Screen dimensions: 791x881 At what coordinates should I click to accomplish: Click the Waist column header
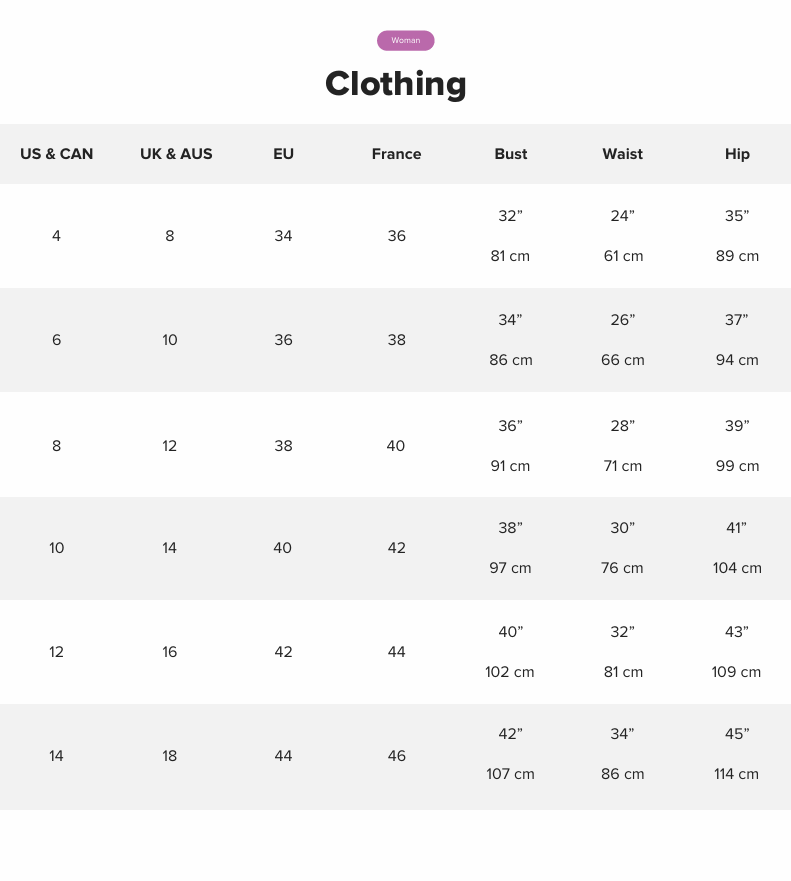coord(622,154)
